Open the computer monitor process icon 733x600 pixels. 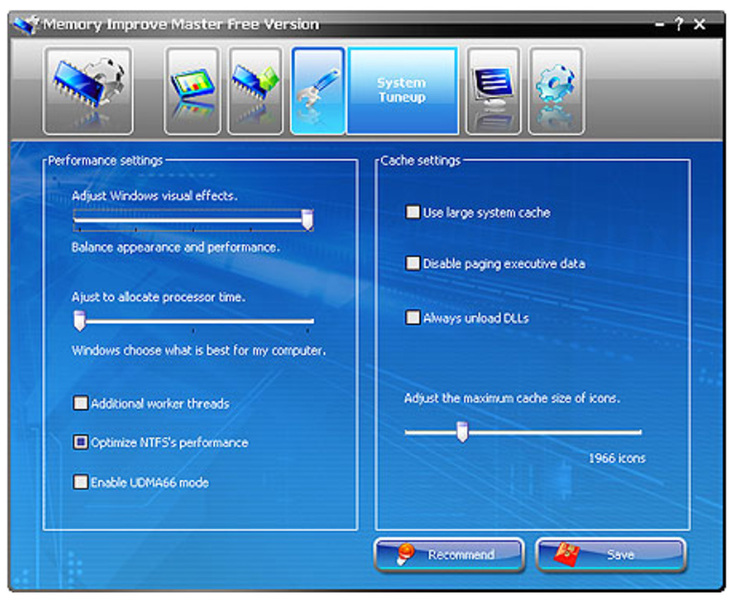point(493,91)
